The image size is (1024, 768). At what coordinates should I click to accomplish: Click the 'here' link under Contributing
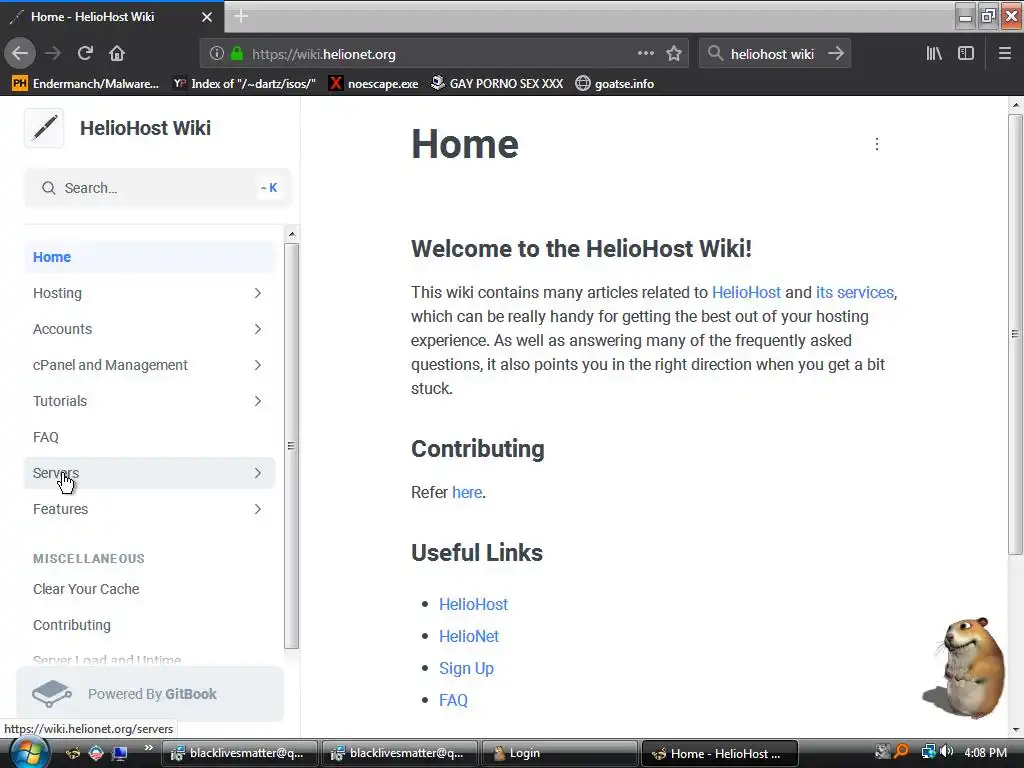[467, 492]
